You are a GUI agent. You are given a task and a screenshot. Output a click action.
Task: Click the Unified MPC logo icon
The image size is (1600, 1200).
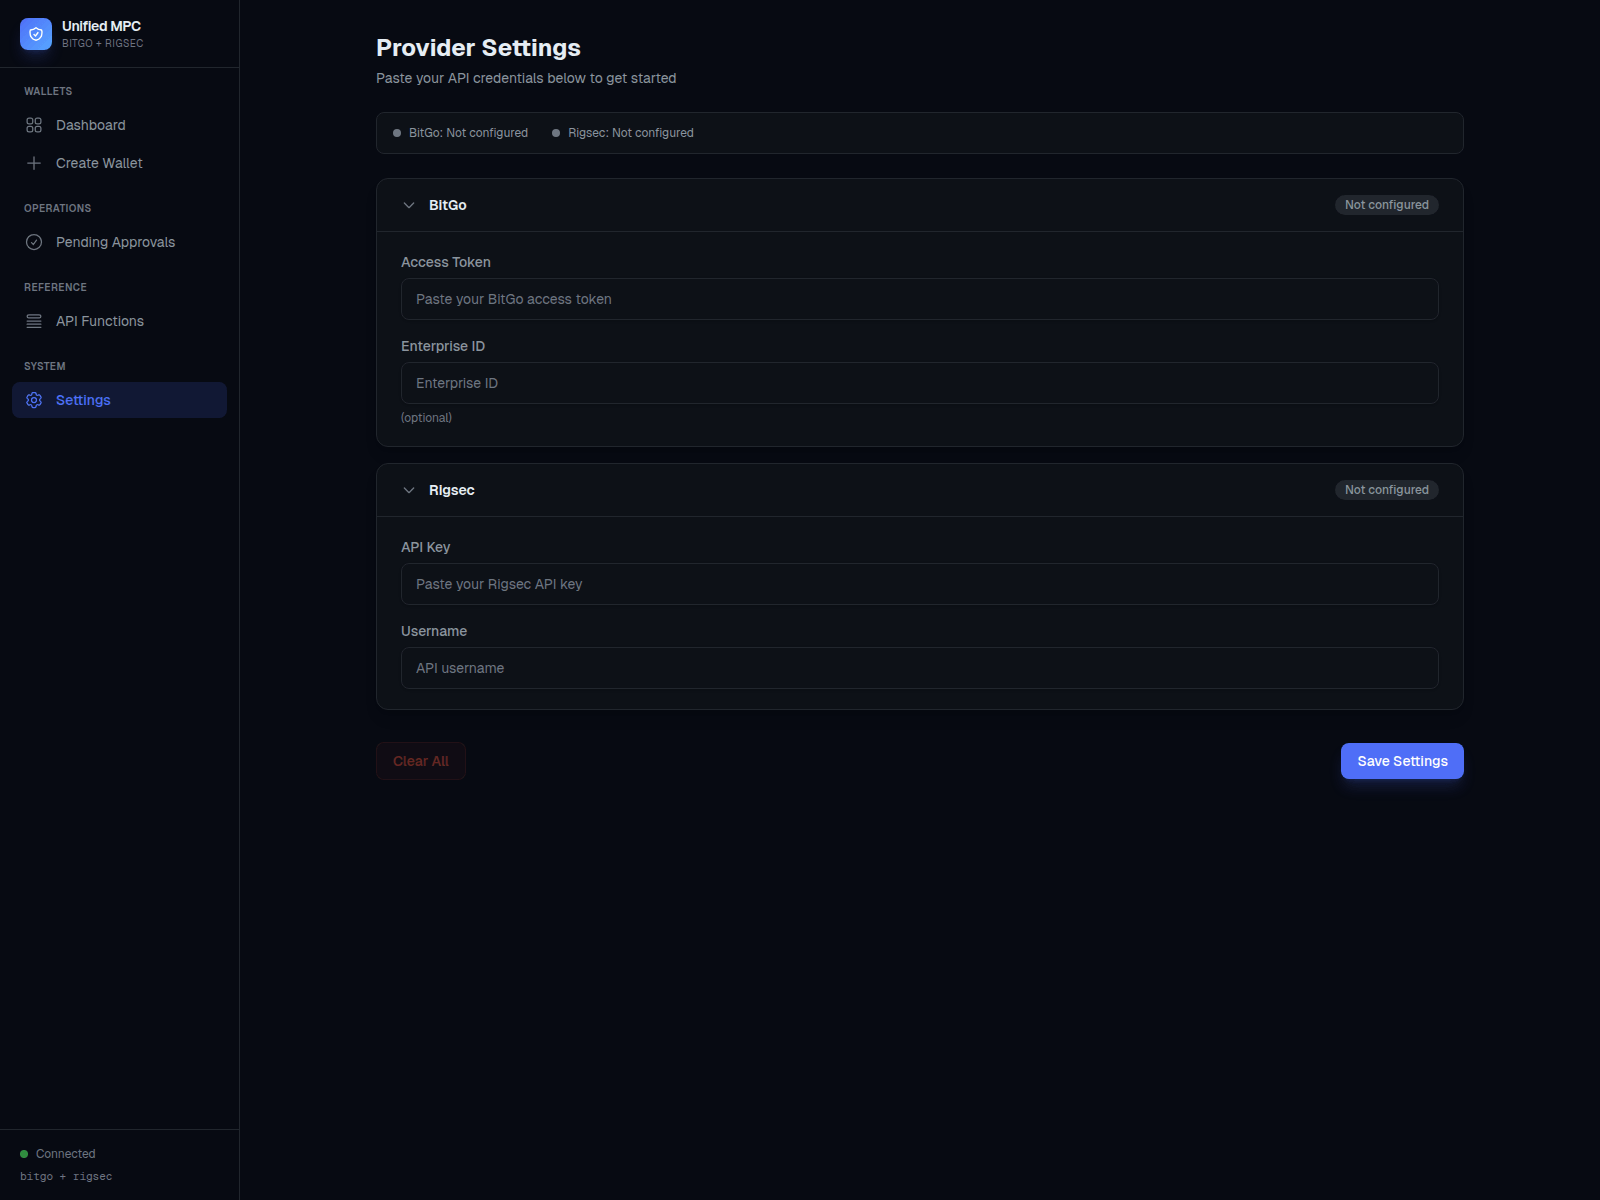point(36,33)
